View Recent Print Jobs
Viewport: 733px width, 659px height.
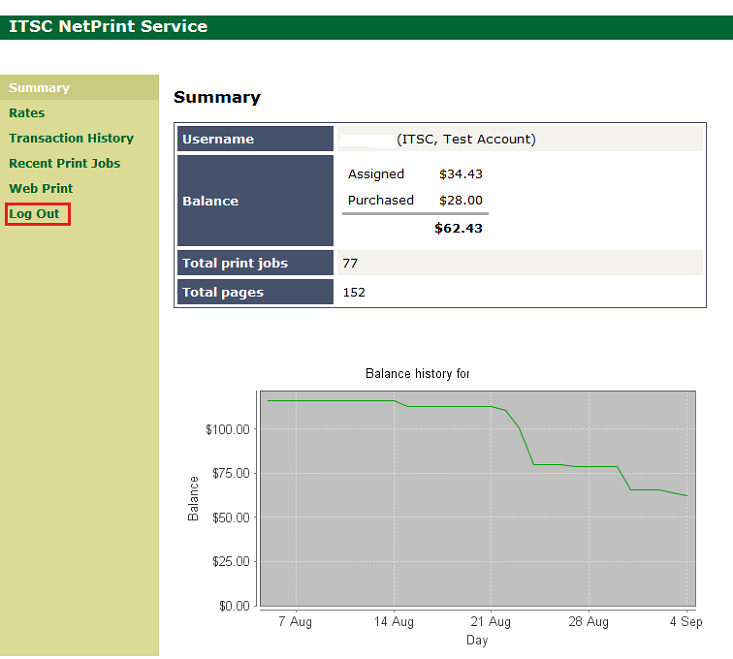coord(64,163)
